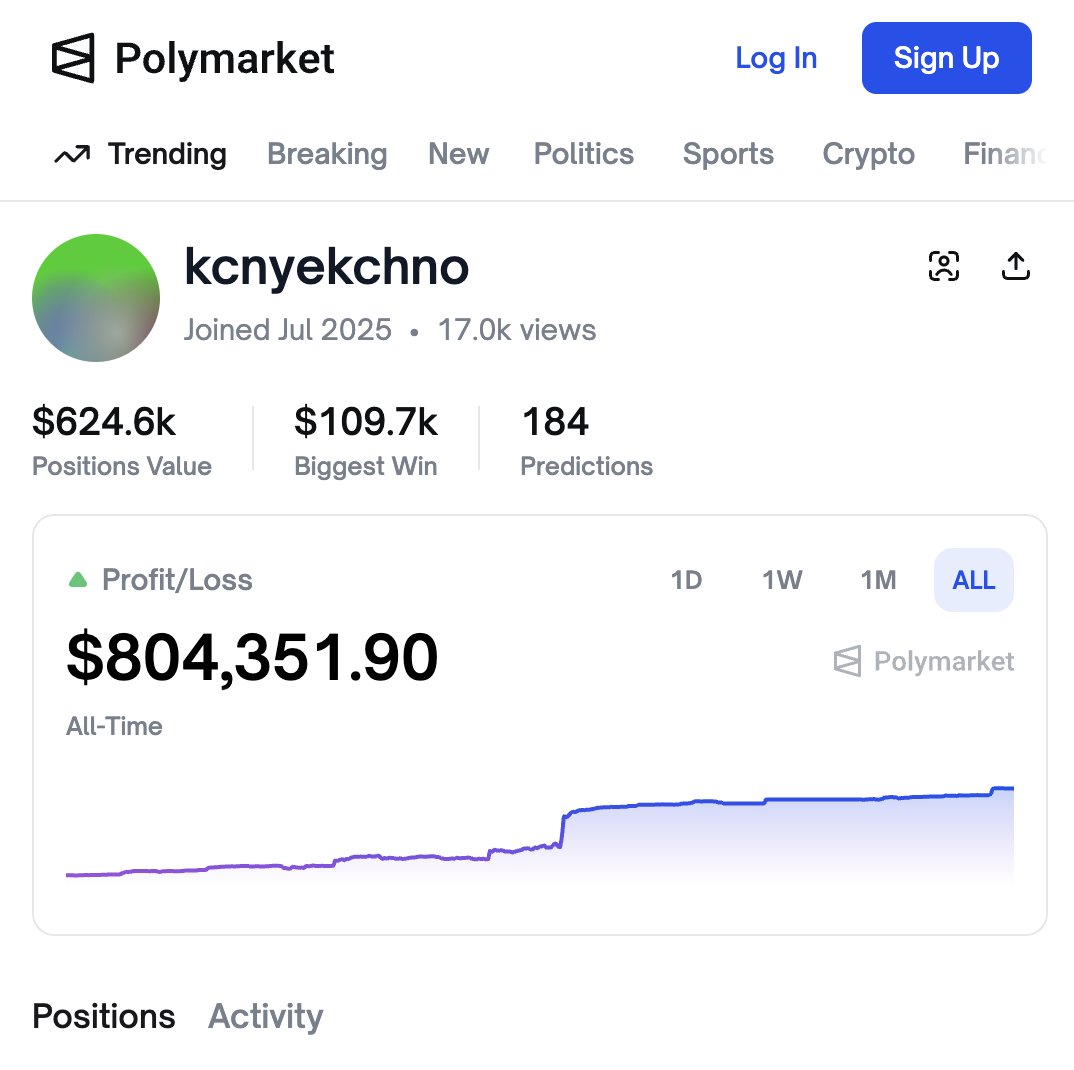This screenshot has width=1074, height=1070.
Task: Open the Finance category
Action: click(1004, 154)
